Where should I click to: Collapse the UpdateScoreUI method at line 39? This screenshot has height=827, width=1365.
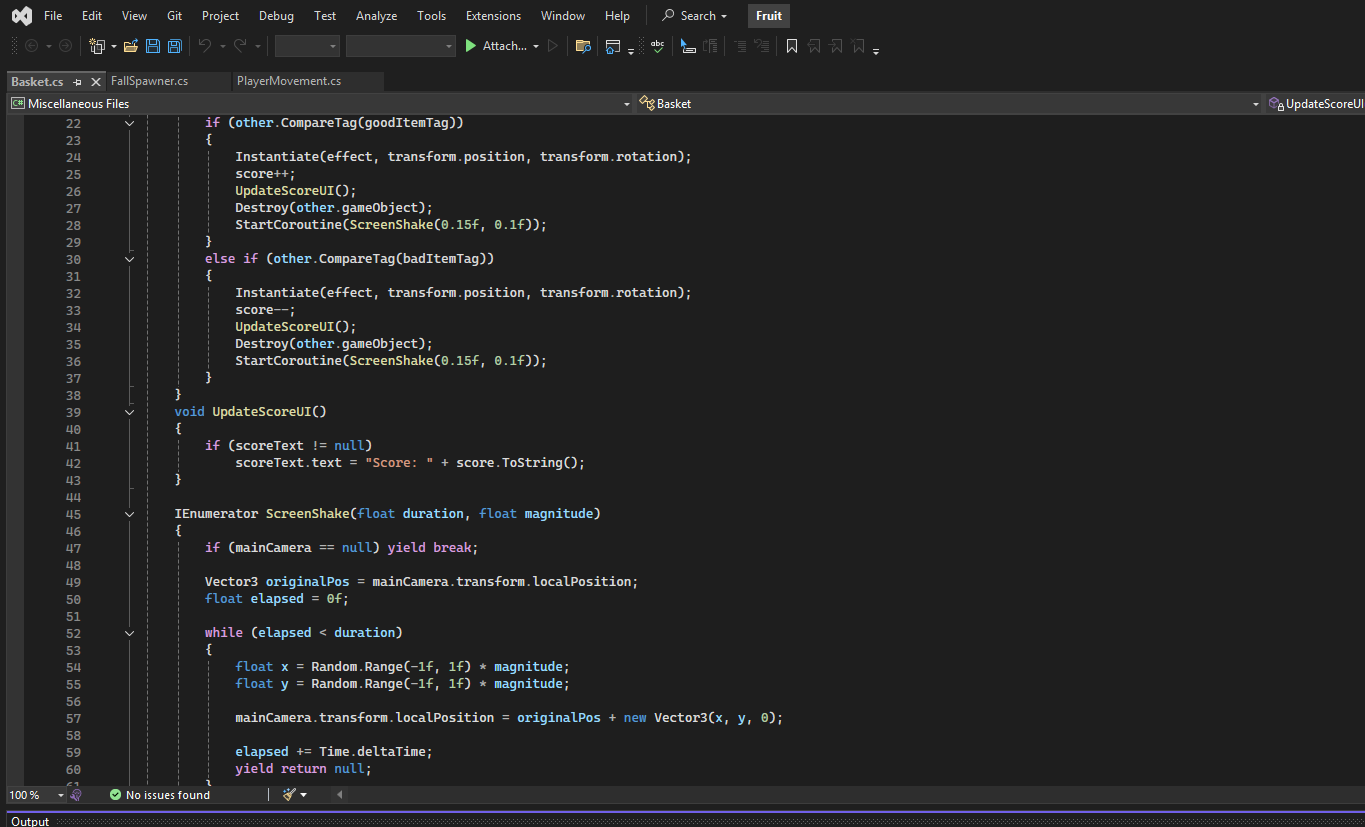[129, 412]
